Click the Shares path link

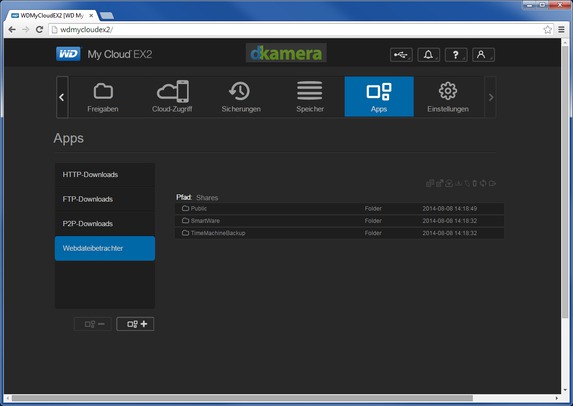click(x=207, y=198)
